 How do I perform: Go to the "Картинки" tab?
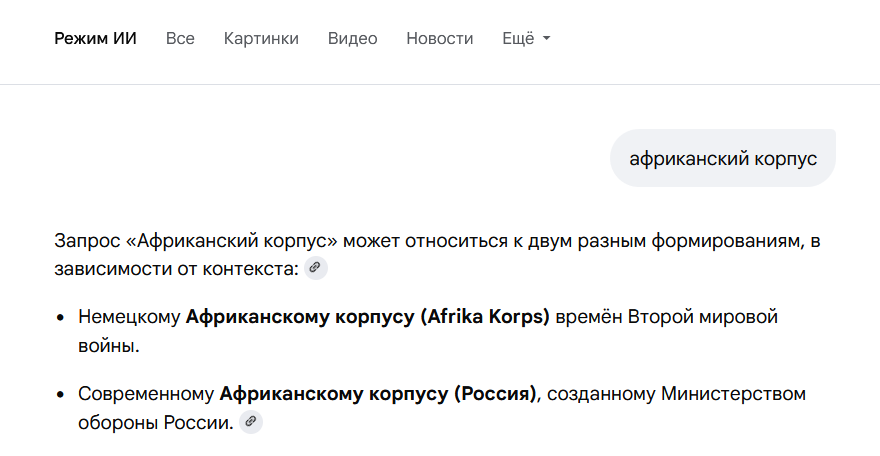pyautogui.click(x=261, y=39)
